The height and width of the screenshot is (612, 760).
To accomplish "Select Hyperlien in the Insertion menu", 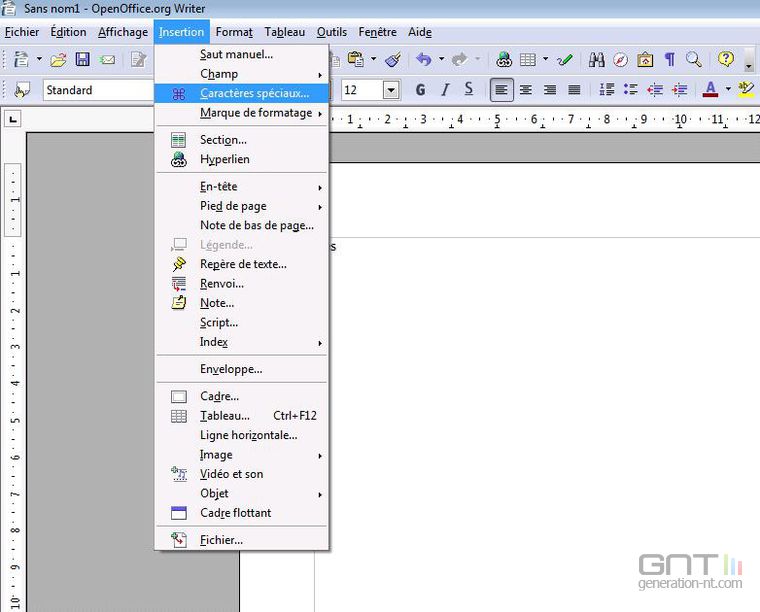I will (241, 159).
